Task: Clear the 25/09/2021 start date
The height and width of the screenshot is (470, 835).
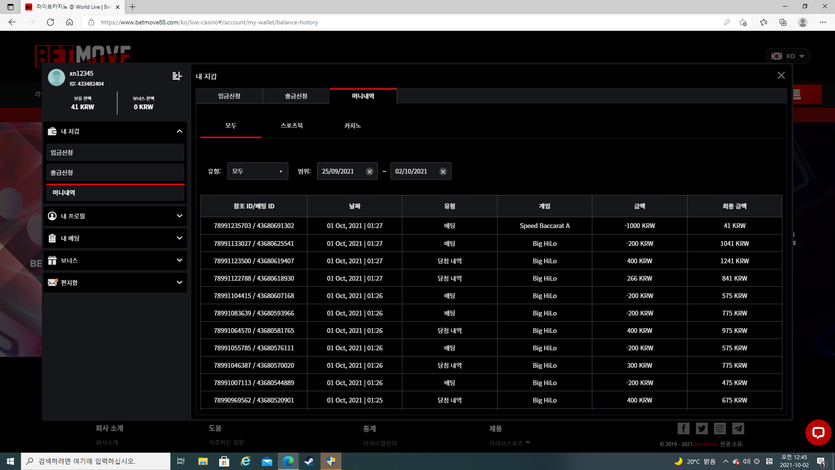Action: point(369,171)
